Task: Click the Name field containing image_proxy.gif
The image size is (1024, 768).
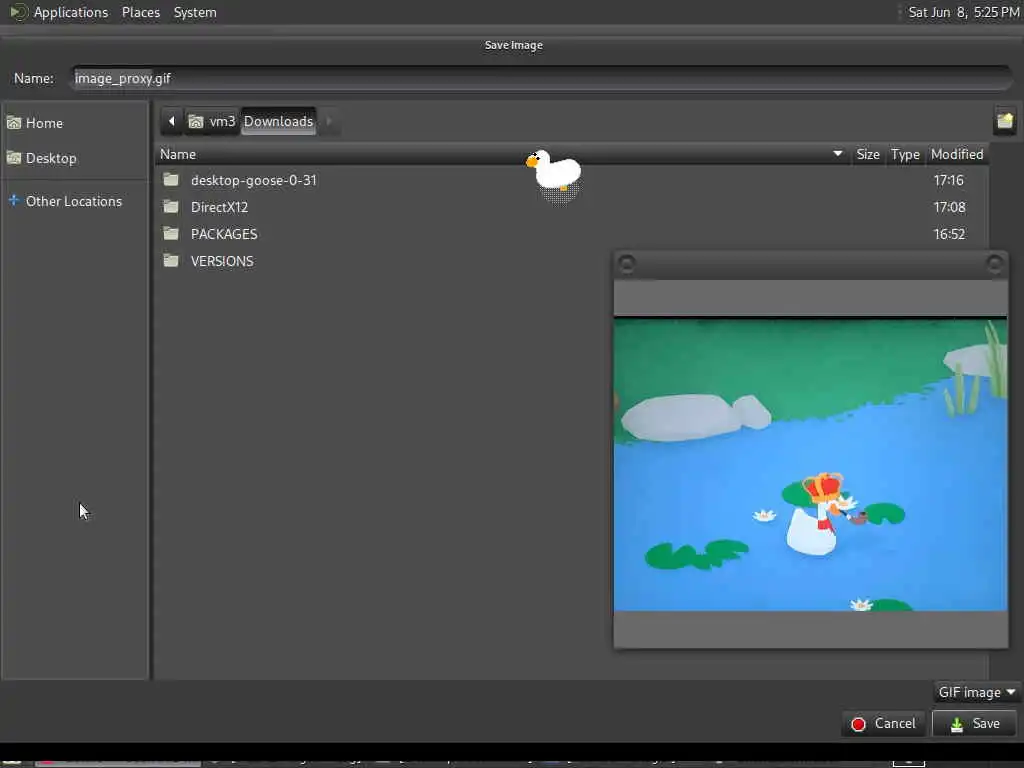Action: [541, 78]
